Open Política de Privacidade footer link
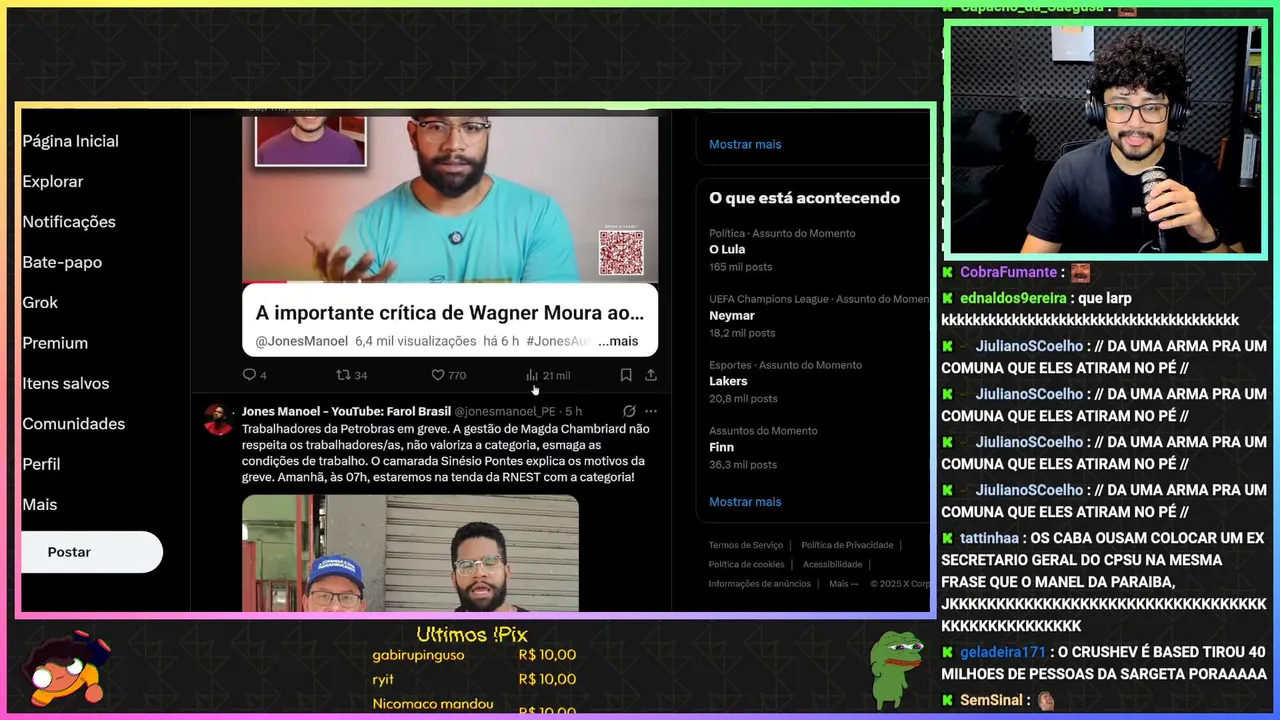Image resolution: width=1280 pixels, height=720 pixels. (x=847, y=545)
